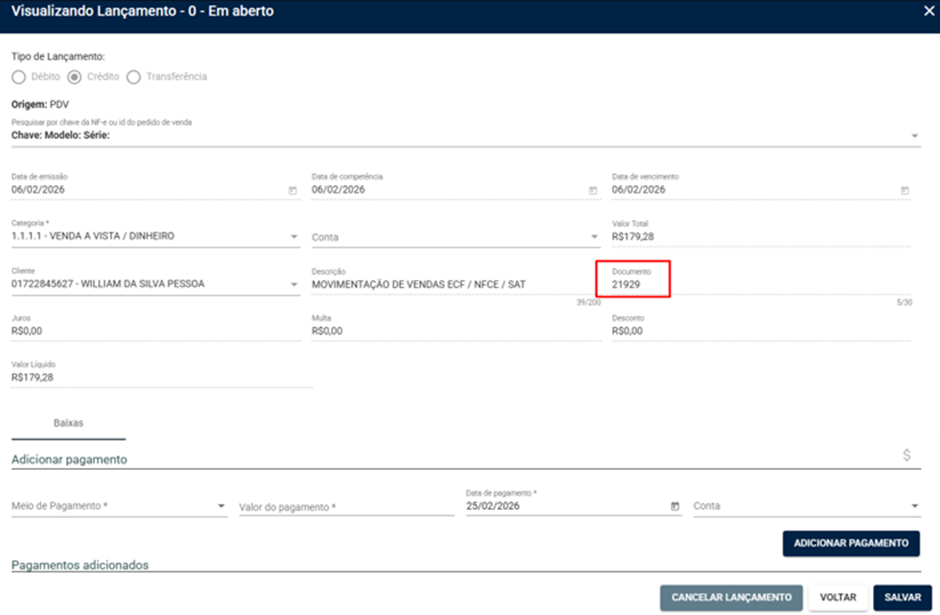Click the dollar sign icon beside Adicionar pagamento
The width and height of the screenshot is (940, 615).
(907, 455)
